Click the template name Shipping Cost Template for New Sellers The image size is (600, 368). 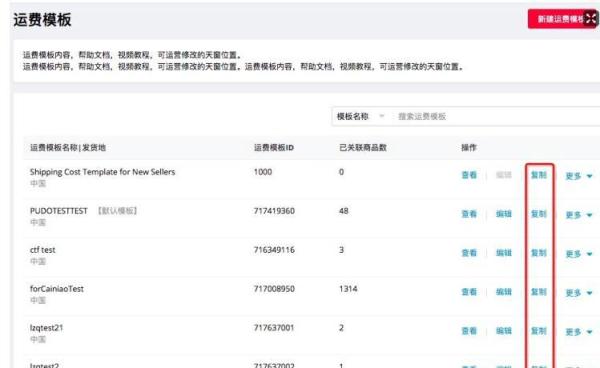102,172
